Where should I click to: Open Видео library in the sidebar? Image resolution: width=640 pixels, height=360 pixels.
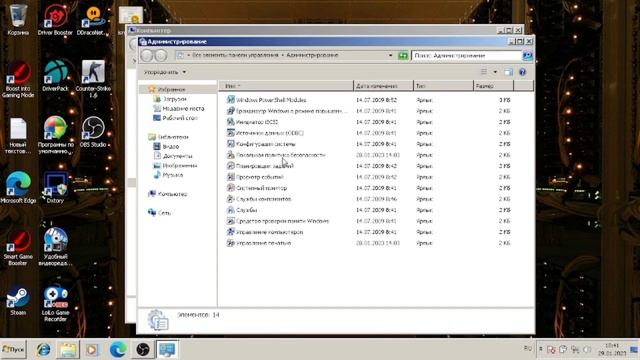point(171,147)
